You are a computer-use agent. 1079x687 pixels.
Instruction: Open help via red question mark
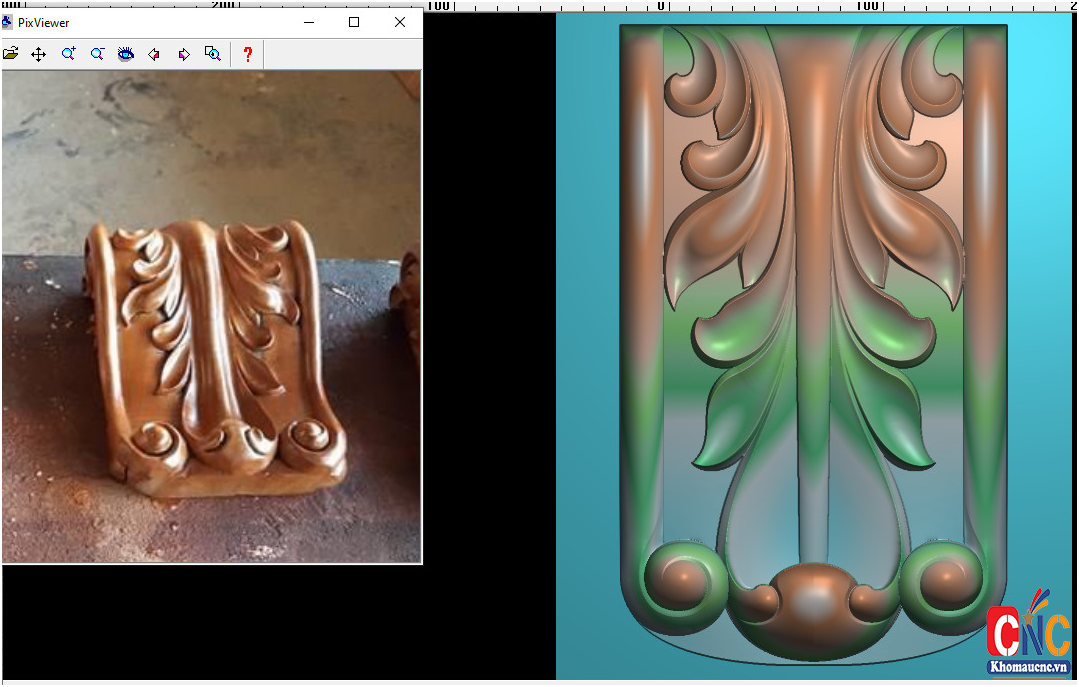click(x=248, y=54)
